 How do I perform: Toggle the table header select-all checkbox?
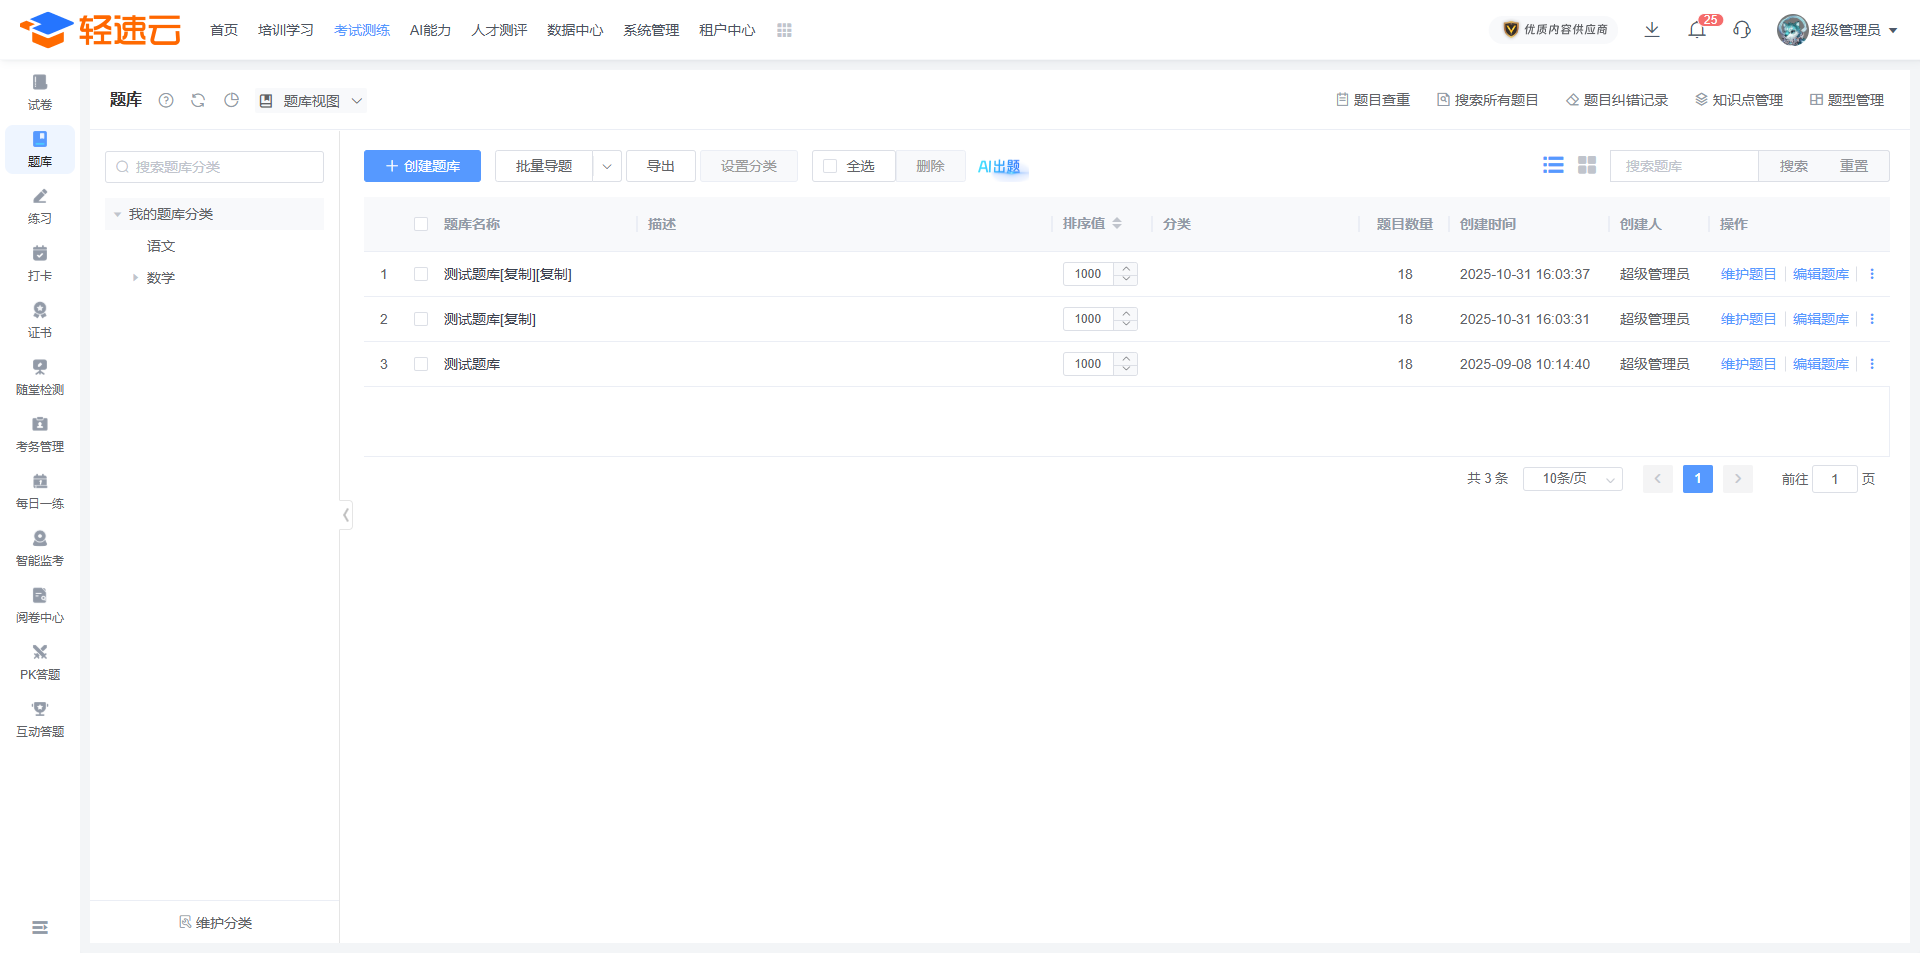[421, 224]
